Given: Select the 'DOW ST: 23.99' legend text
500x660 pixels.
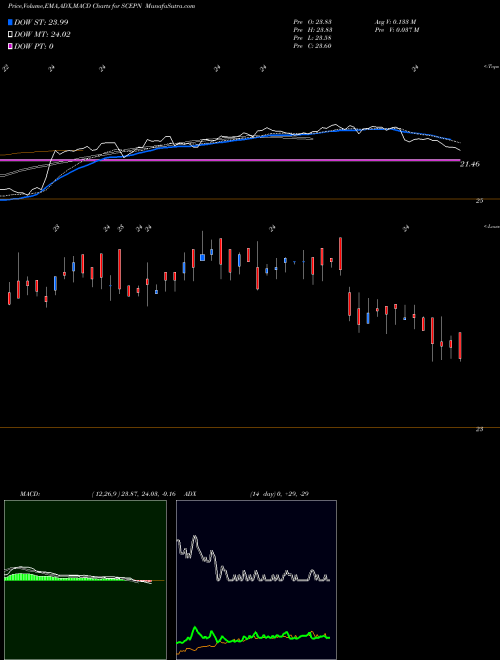Looking at the screenshot, I should click(x=41, y=22).
